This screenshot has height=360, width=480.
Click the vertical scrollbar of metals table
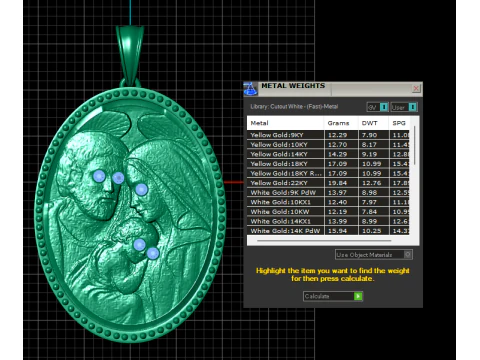(x=415, y=145)
